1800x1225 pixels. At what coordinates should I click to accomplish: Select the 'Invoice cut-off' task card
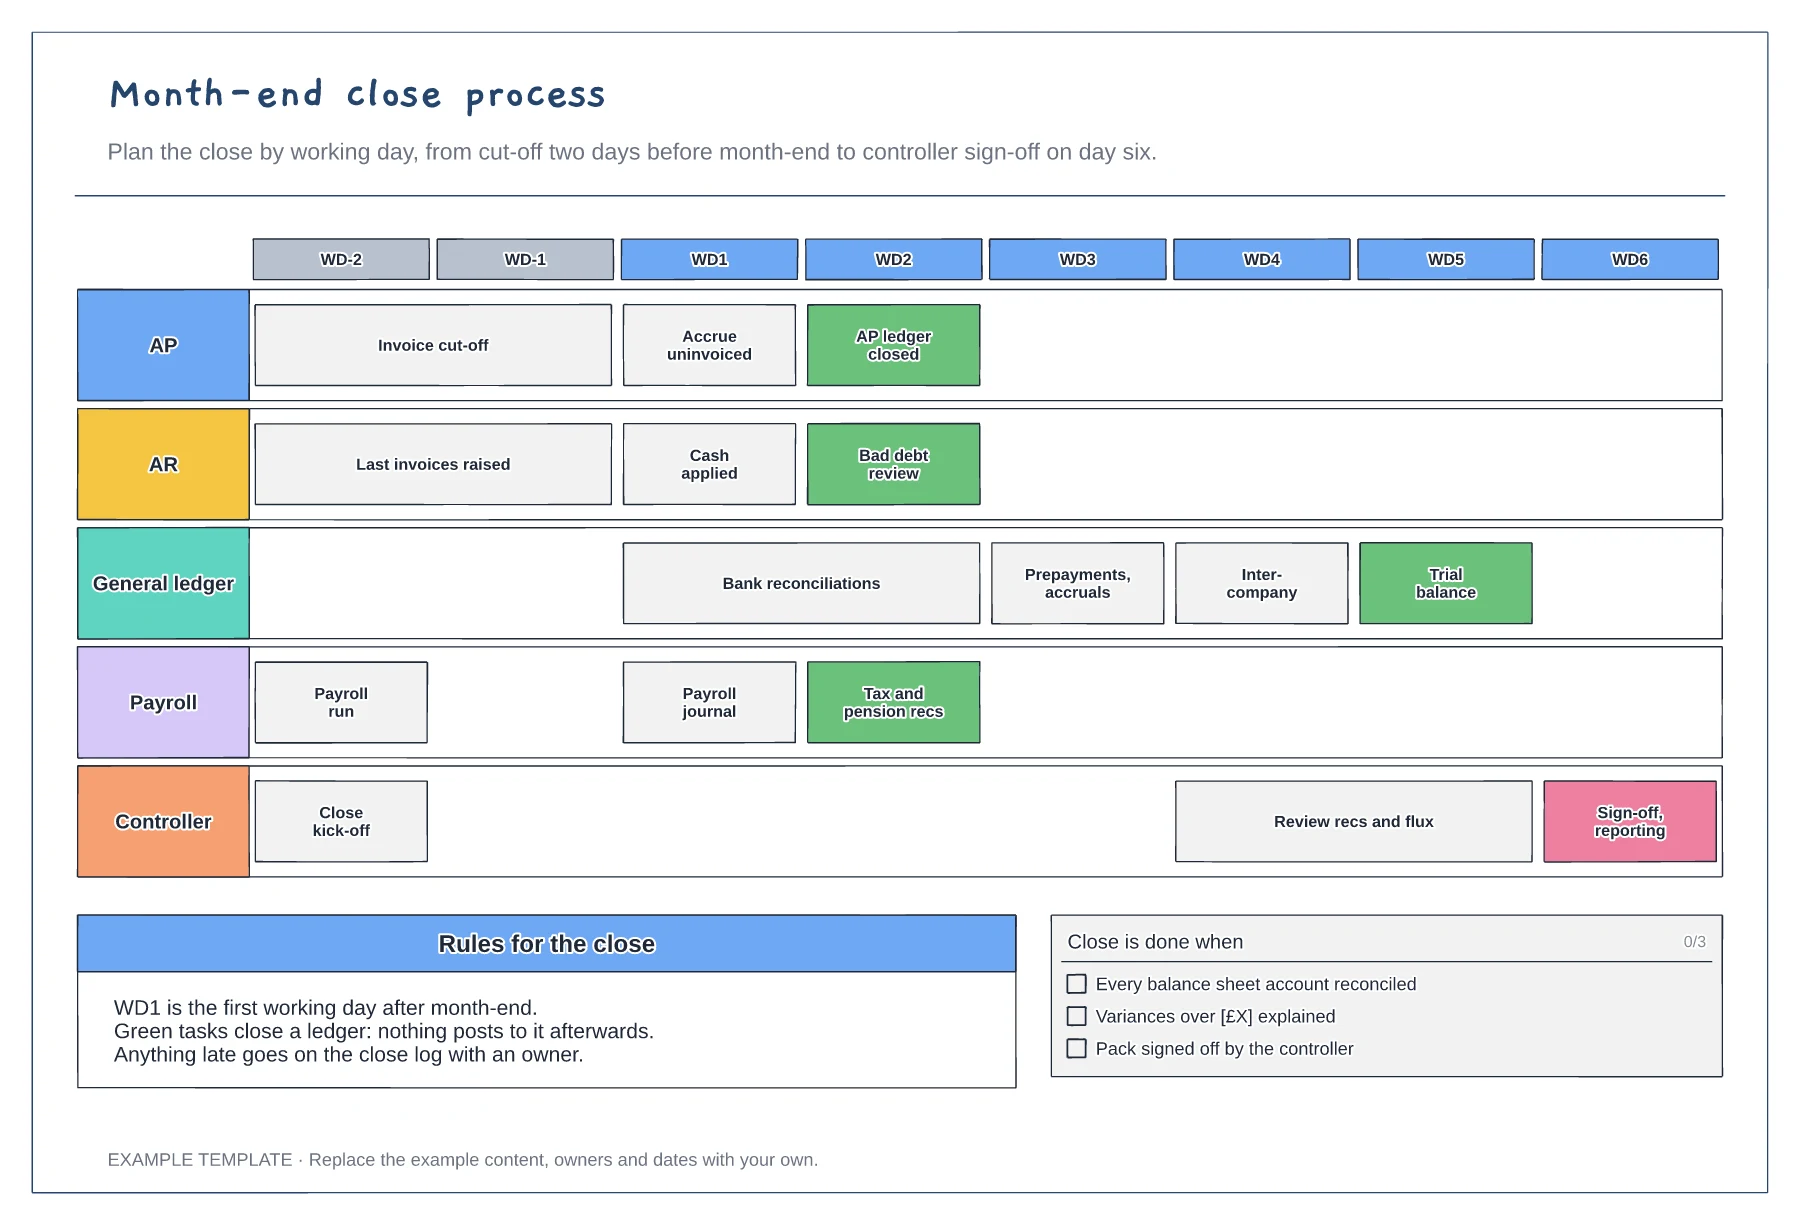pyautogui.click(x=433, y=345)
